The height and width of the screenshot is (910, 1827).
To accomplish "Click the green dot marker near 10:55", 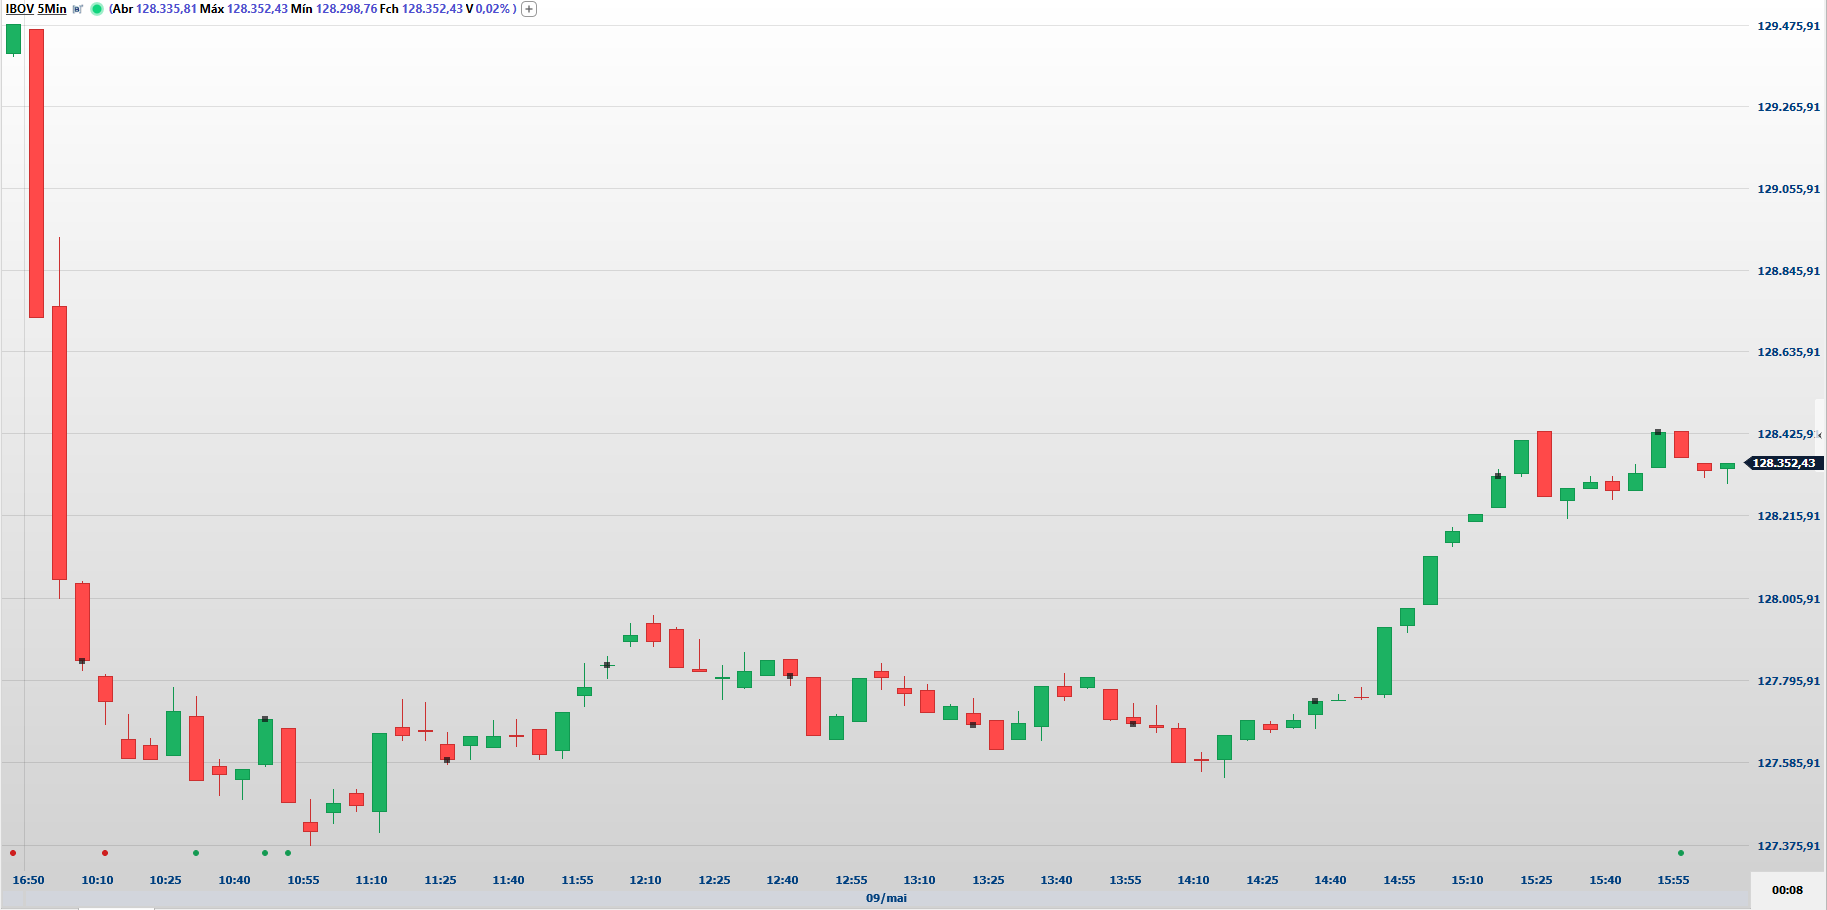I will point(288,853).
